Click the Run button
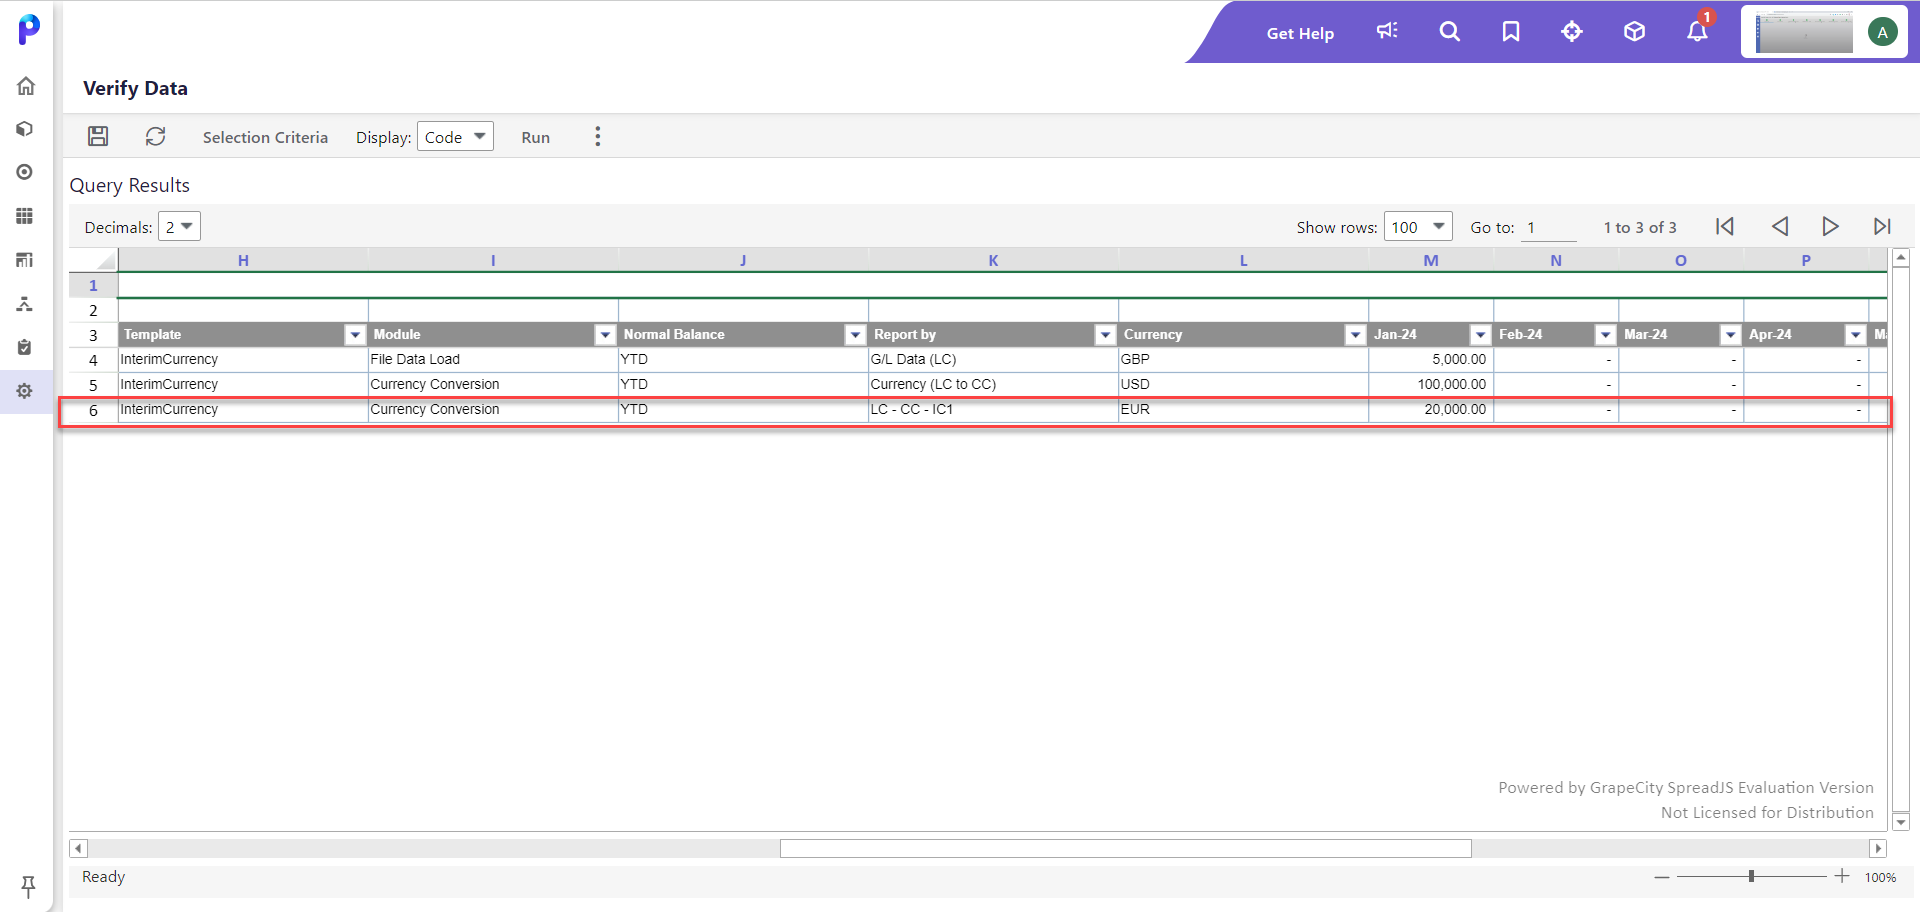This screenshot has width=1920, height=912. pyautogui.click(x=536, y=137)
